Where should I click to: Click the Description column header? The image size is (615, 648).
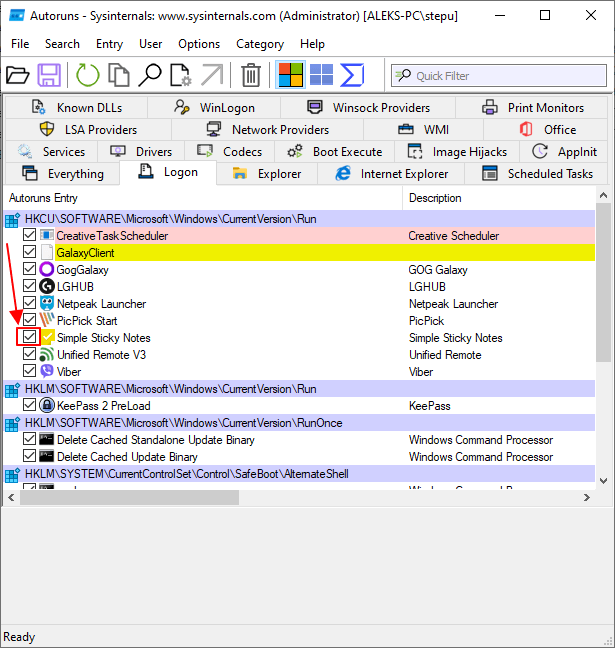tap(499, 198)
